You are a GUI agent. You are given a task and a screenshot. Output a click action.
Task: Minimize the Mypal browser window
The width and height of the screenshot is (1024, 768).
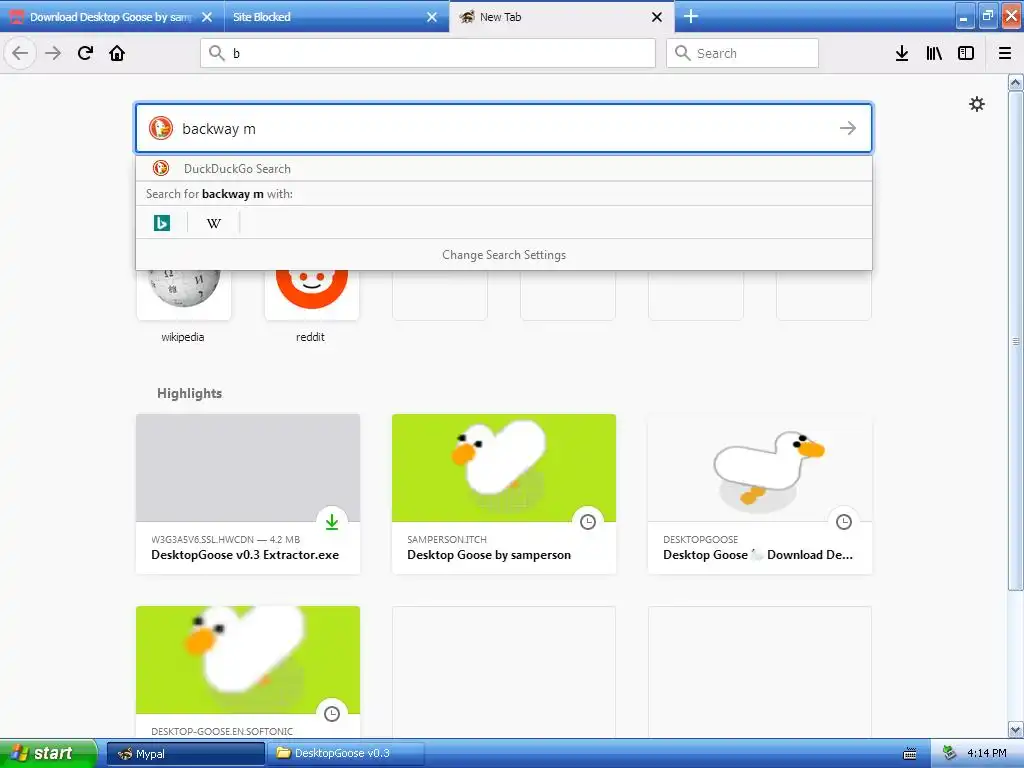(x=965, y=16)
